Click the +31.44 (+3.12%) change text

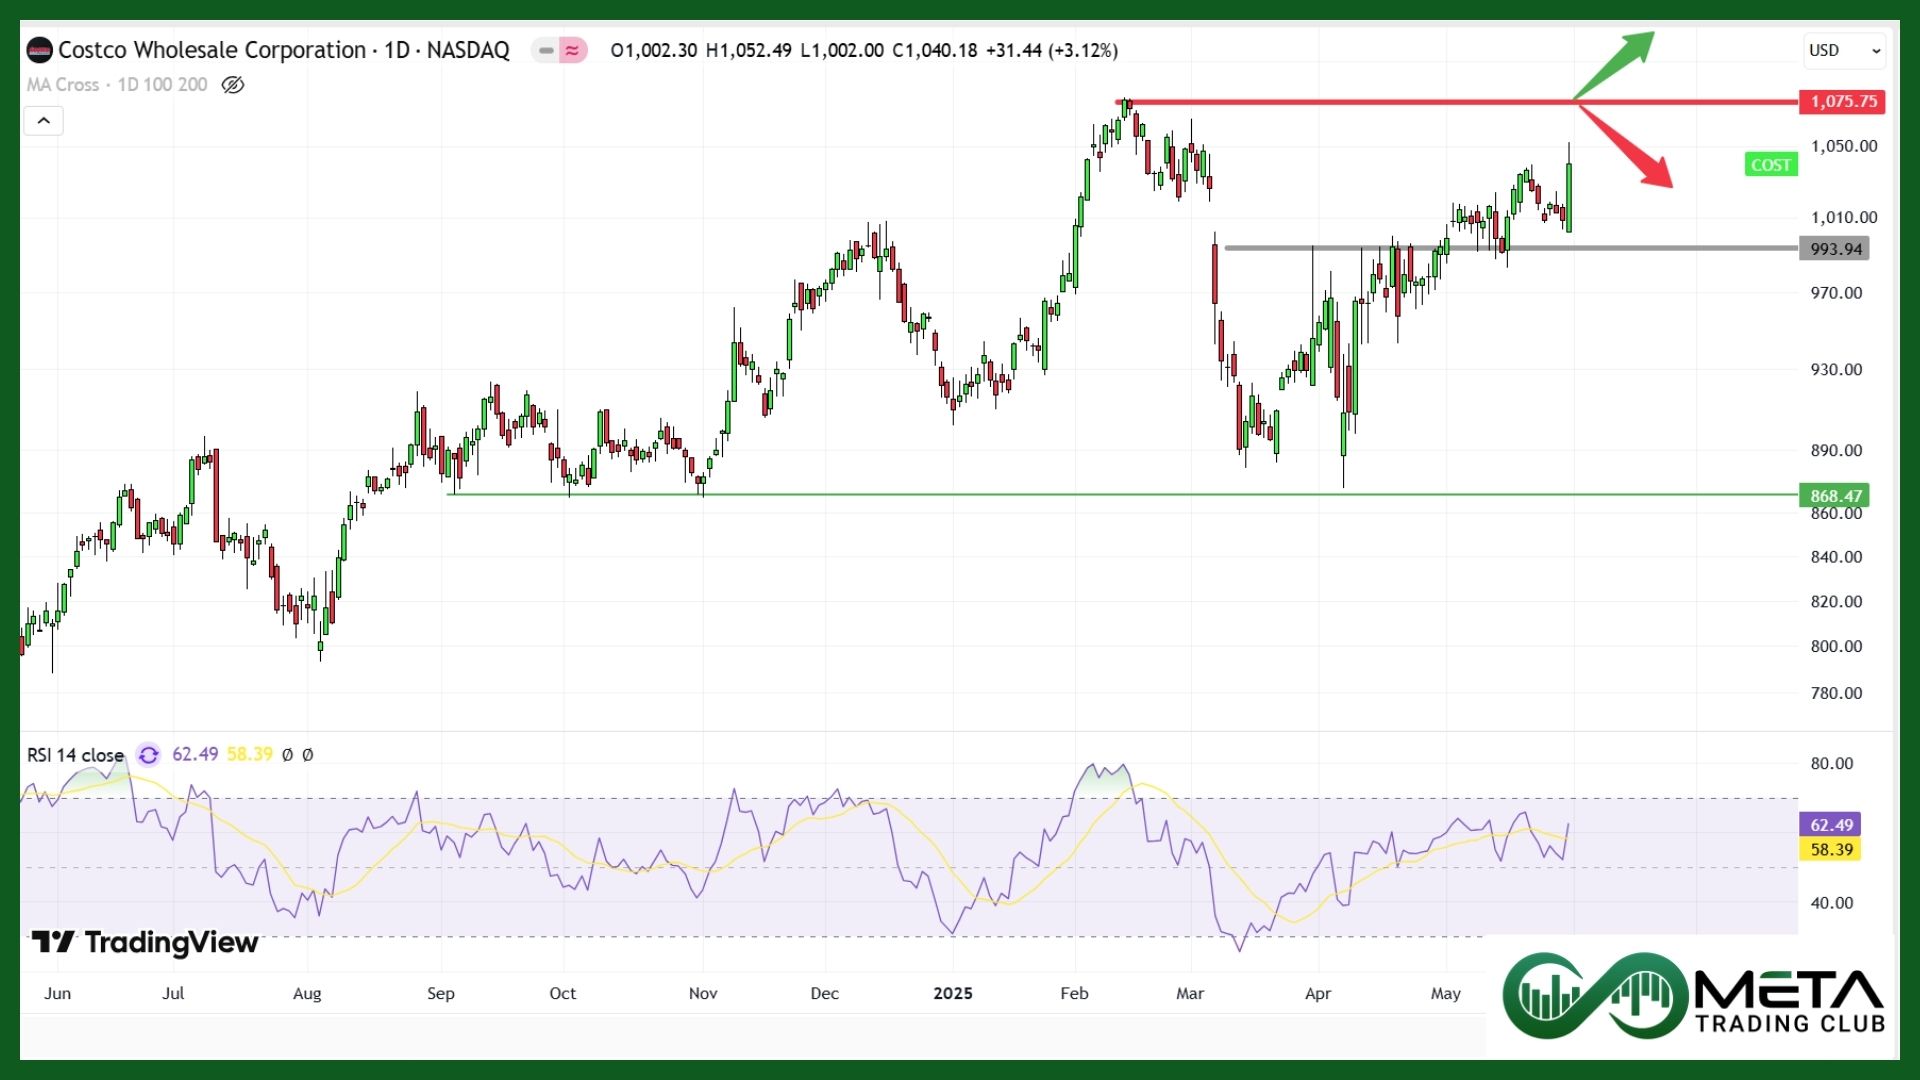click(1052, 50)
